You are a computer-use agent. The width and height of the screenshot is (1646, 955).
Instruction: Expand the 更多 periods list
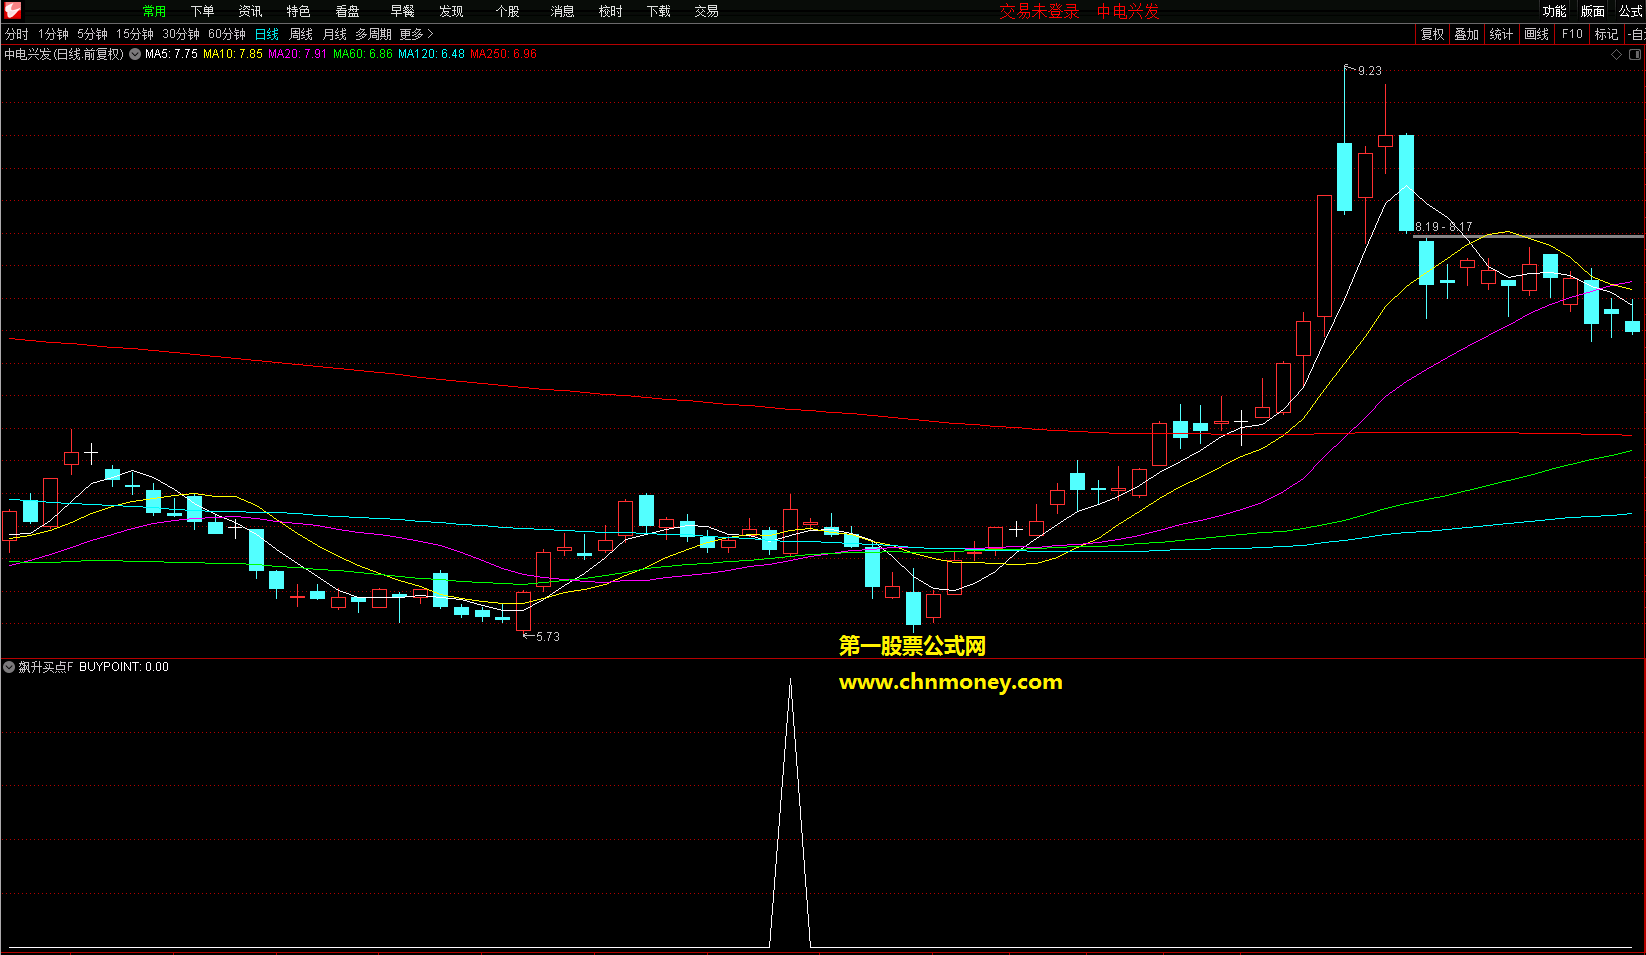click(x=416, y=34)
